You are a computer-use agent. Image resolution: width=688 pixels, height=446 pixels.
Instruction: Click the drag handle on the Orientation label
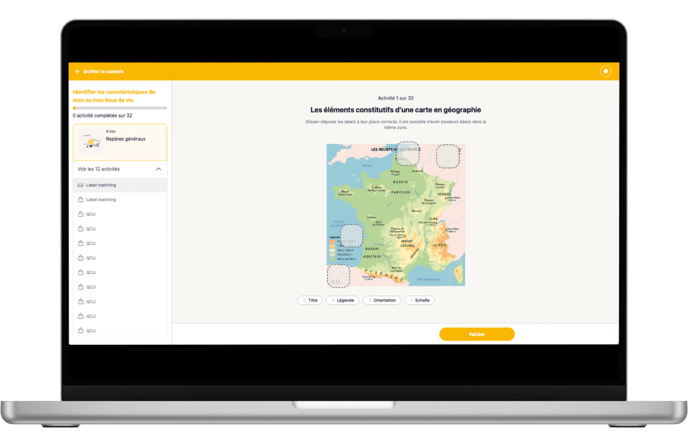pyautogui.click(x=370, y=300)
